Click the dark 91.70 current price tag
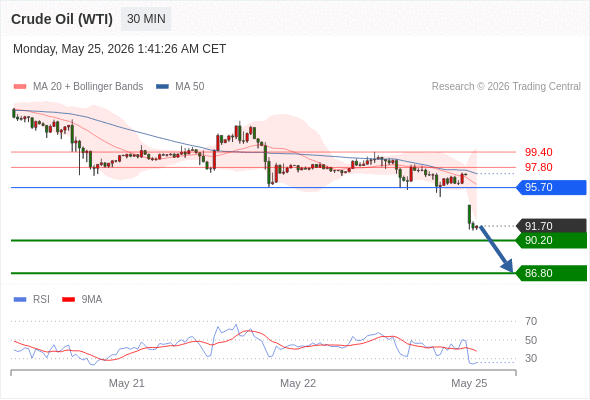The image size is (590, 400). pyautogui.click(x=551, y=226)
